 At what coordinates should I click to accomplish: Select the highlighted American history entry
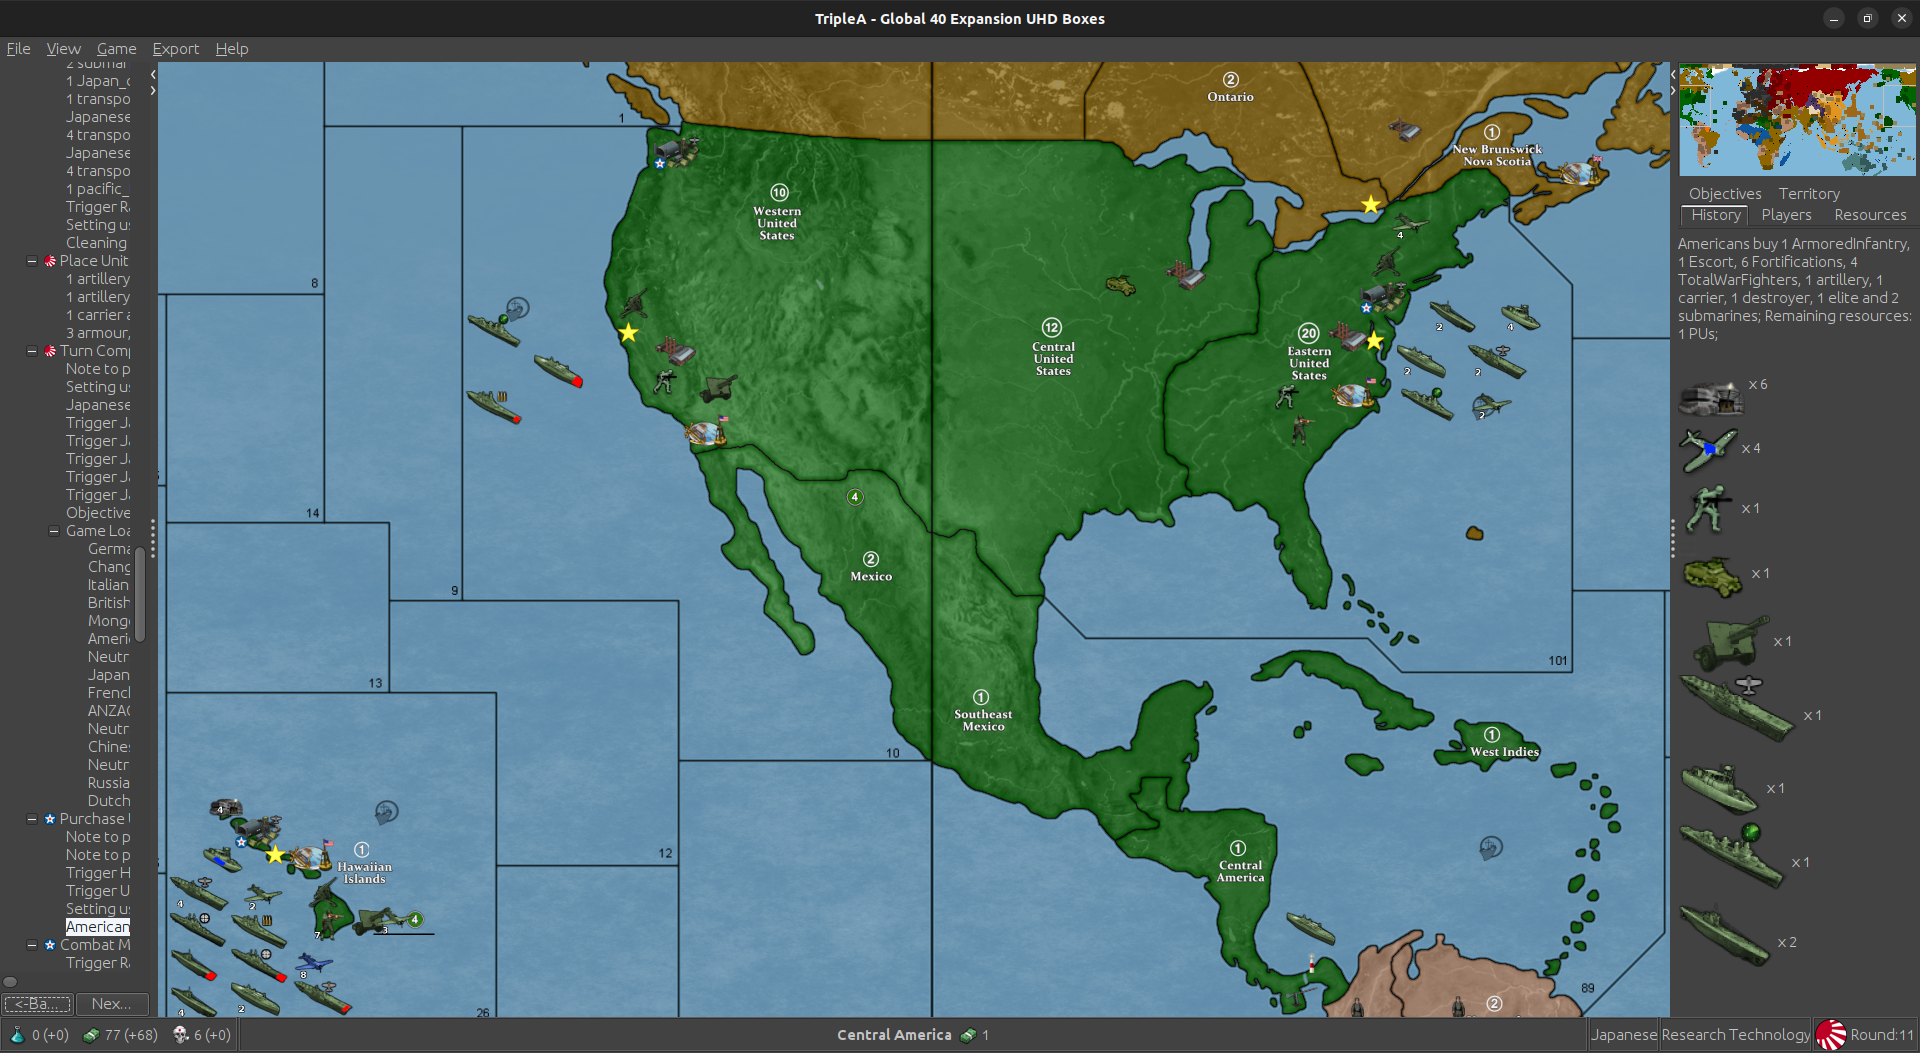(x=98, y=927)
